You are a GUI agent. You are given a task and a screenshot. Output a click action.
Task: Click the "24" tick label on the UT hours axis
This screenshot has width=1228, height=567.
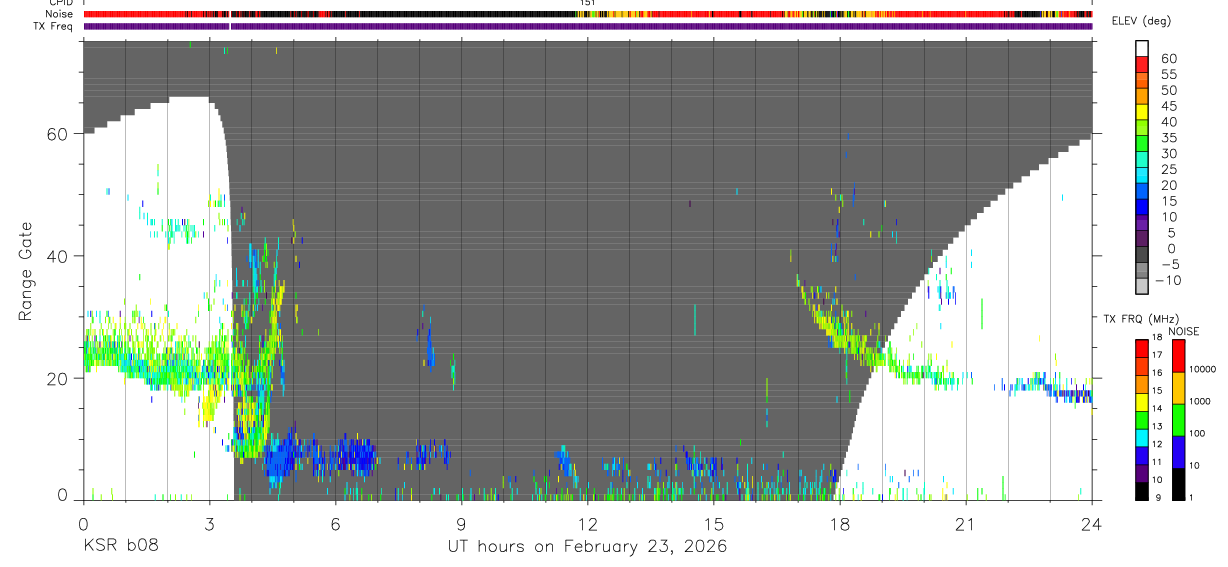(1091, 523)
